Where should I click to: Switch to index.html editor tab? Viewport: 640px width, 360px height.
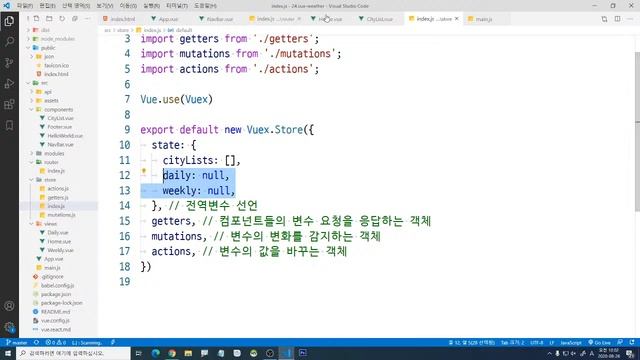tap(122, 19)
